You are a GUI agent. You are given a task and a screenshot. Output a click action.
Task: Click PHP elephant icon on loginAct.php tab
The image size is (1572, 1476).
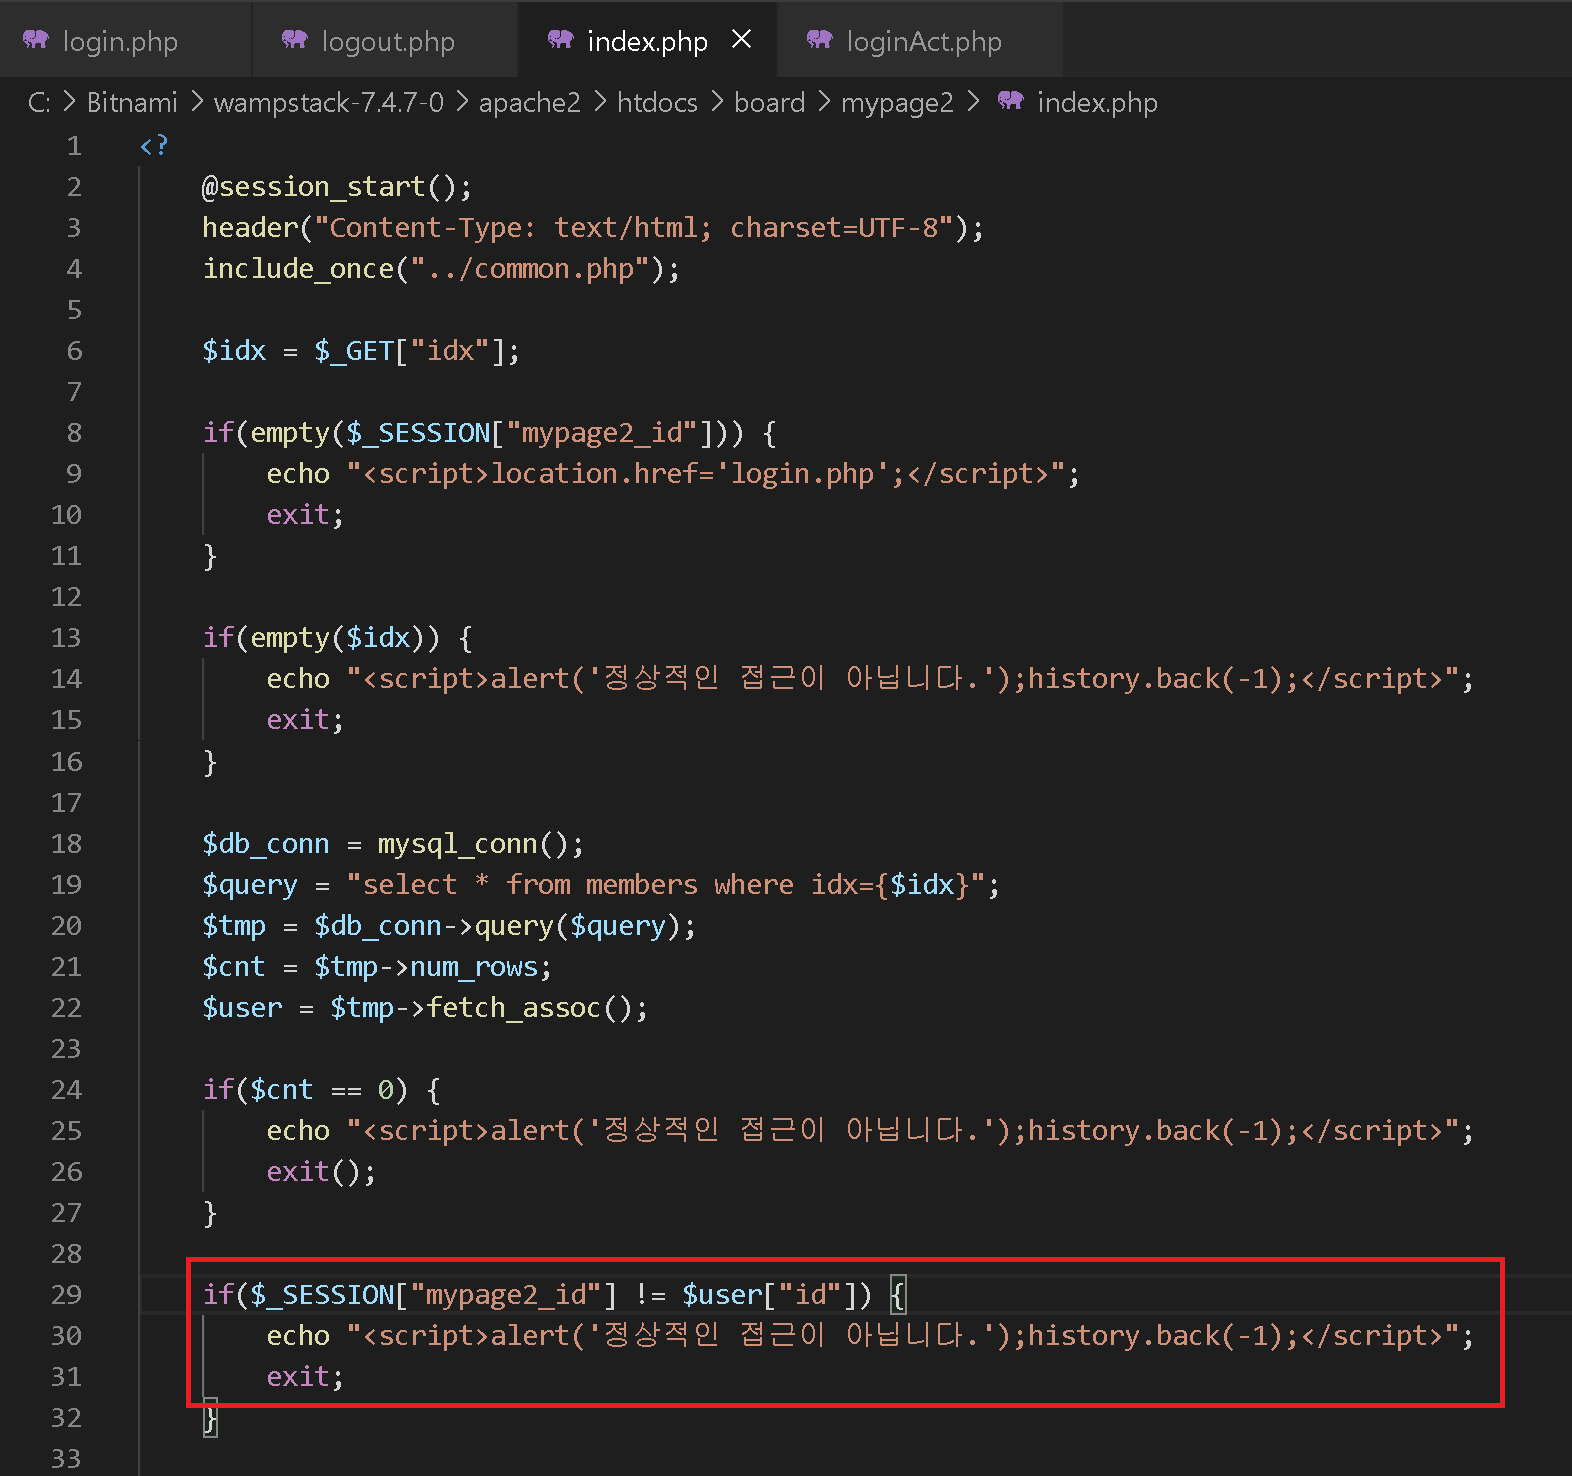coord(820,40)
